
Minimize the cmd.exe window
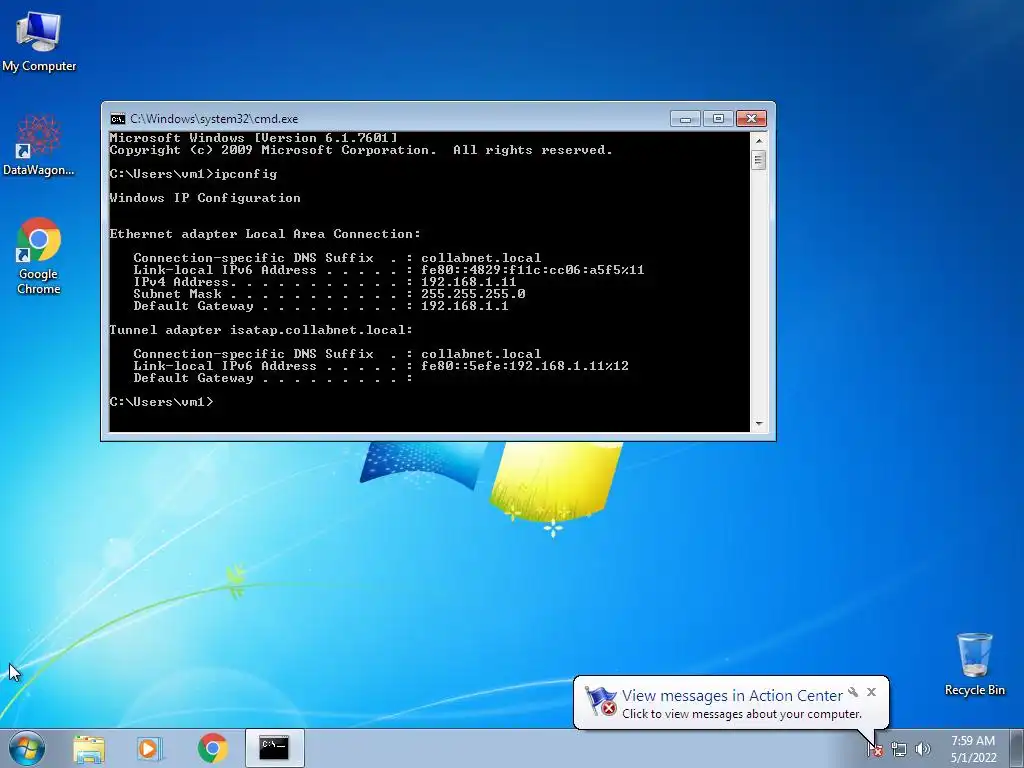point(685,119)
